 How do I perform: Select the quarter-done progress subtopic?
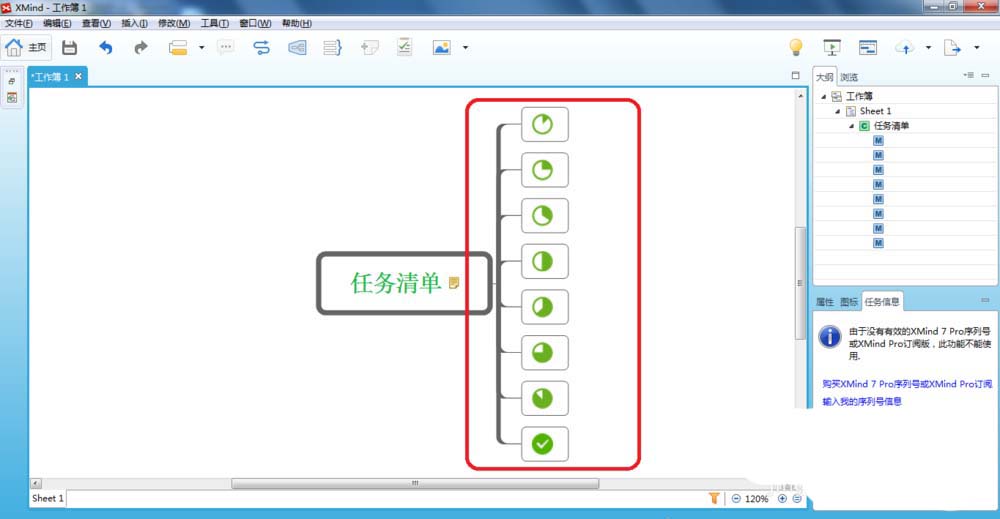545,170
